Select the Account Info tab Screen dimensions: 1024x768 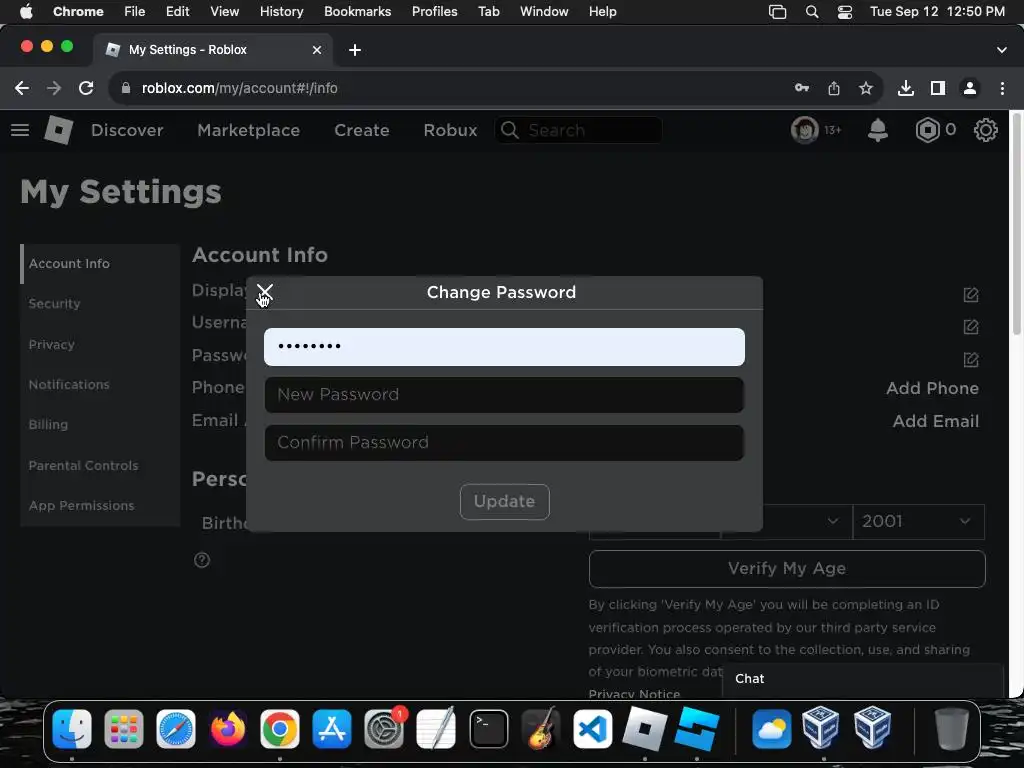(x=100, y=264)
